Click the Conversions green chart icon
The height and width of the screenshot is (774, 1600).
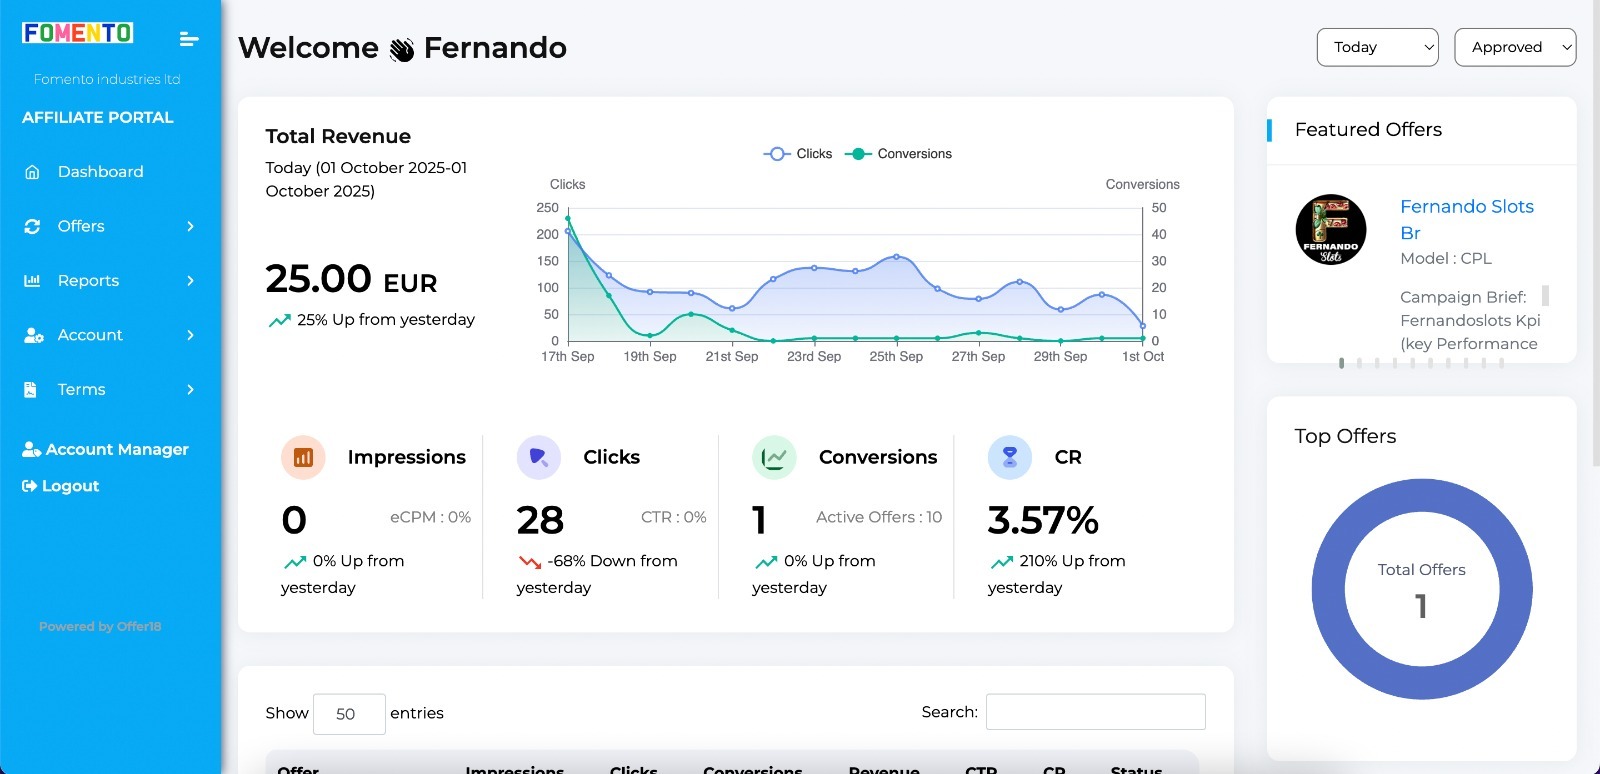click(774, 457)
